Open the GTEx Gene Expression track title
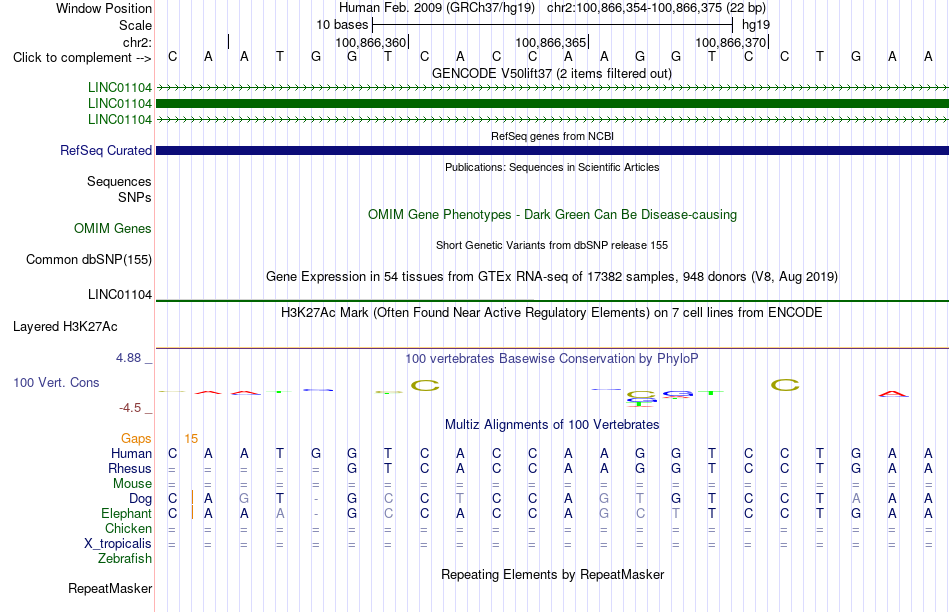 click(552, 276)
